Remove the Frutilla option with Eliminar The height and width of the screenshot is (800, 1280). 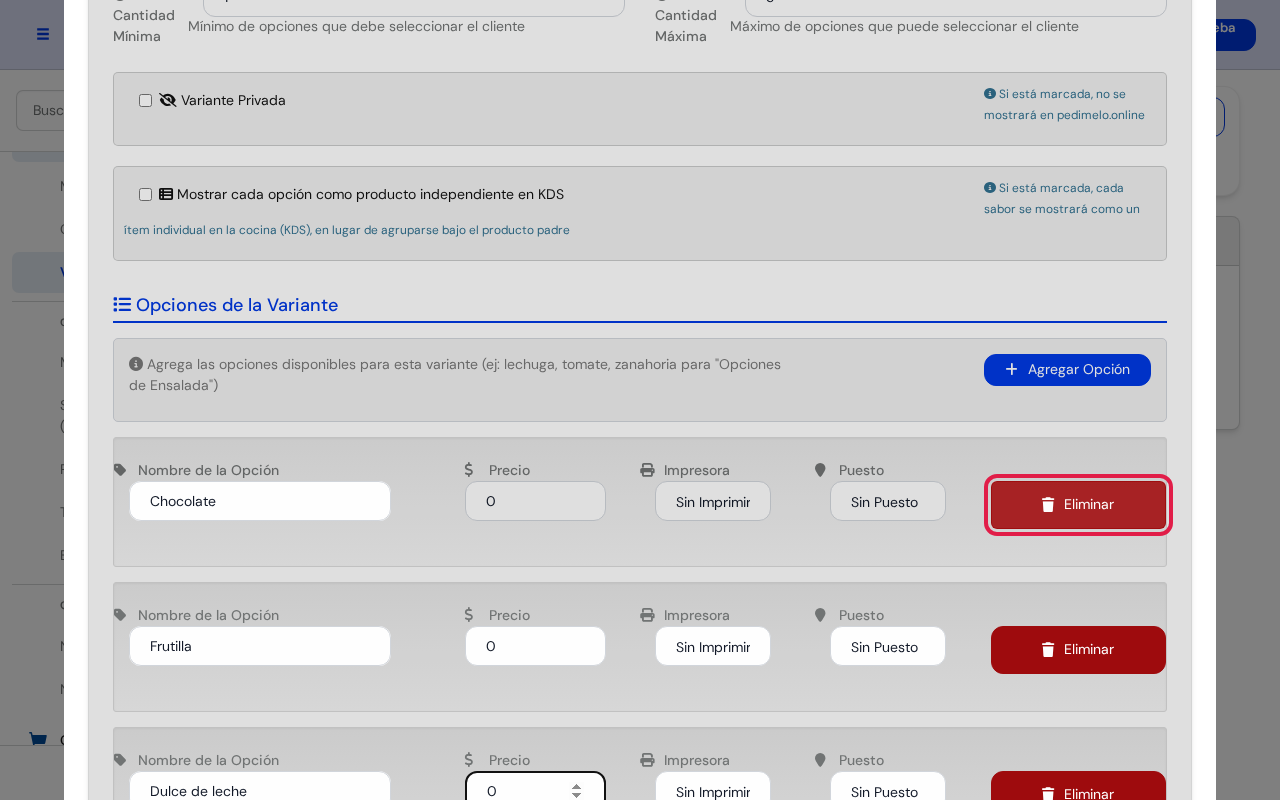point(1078,650)
